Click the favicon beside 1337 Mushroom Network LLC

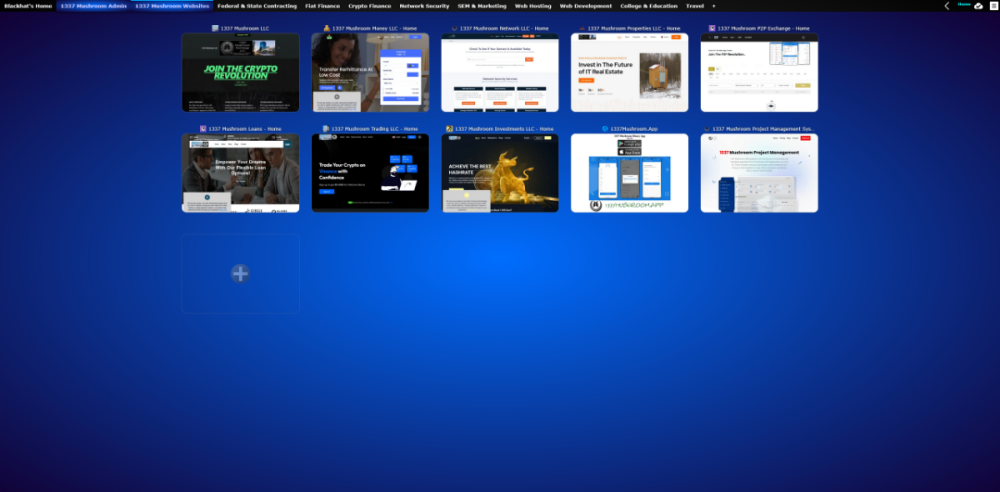(x=455, y=28)
